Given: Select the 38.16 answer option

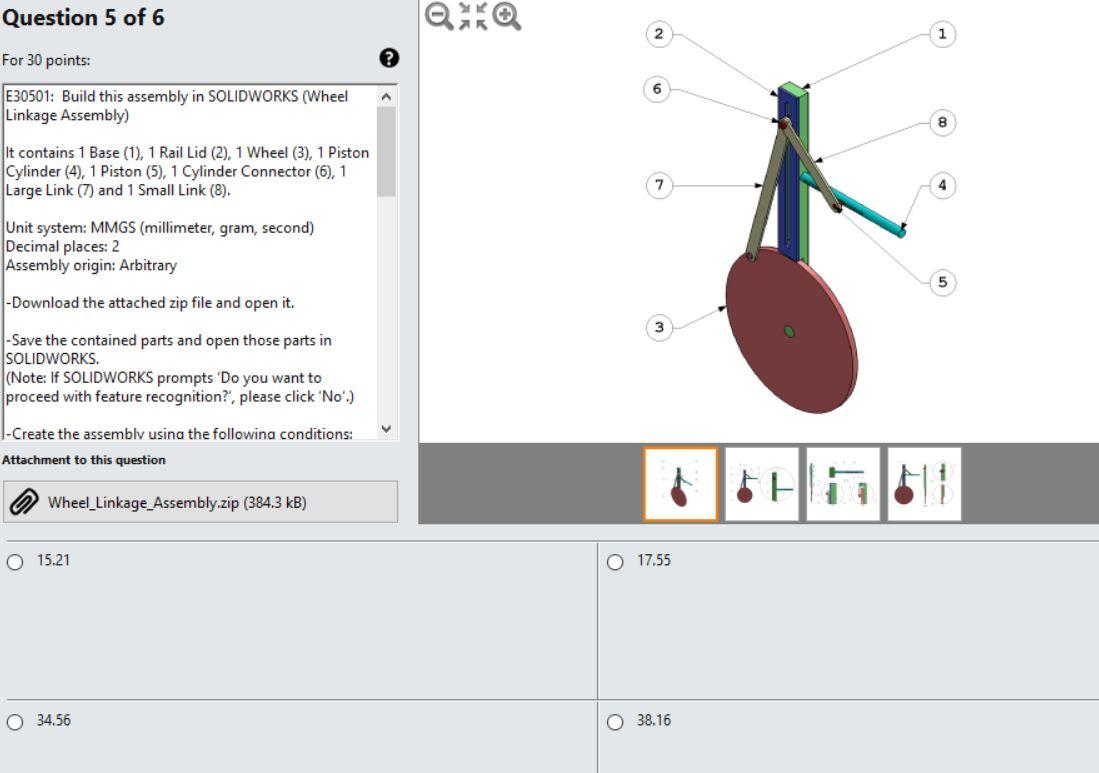Looking at the screenshot, I should pos(615,722).
